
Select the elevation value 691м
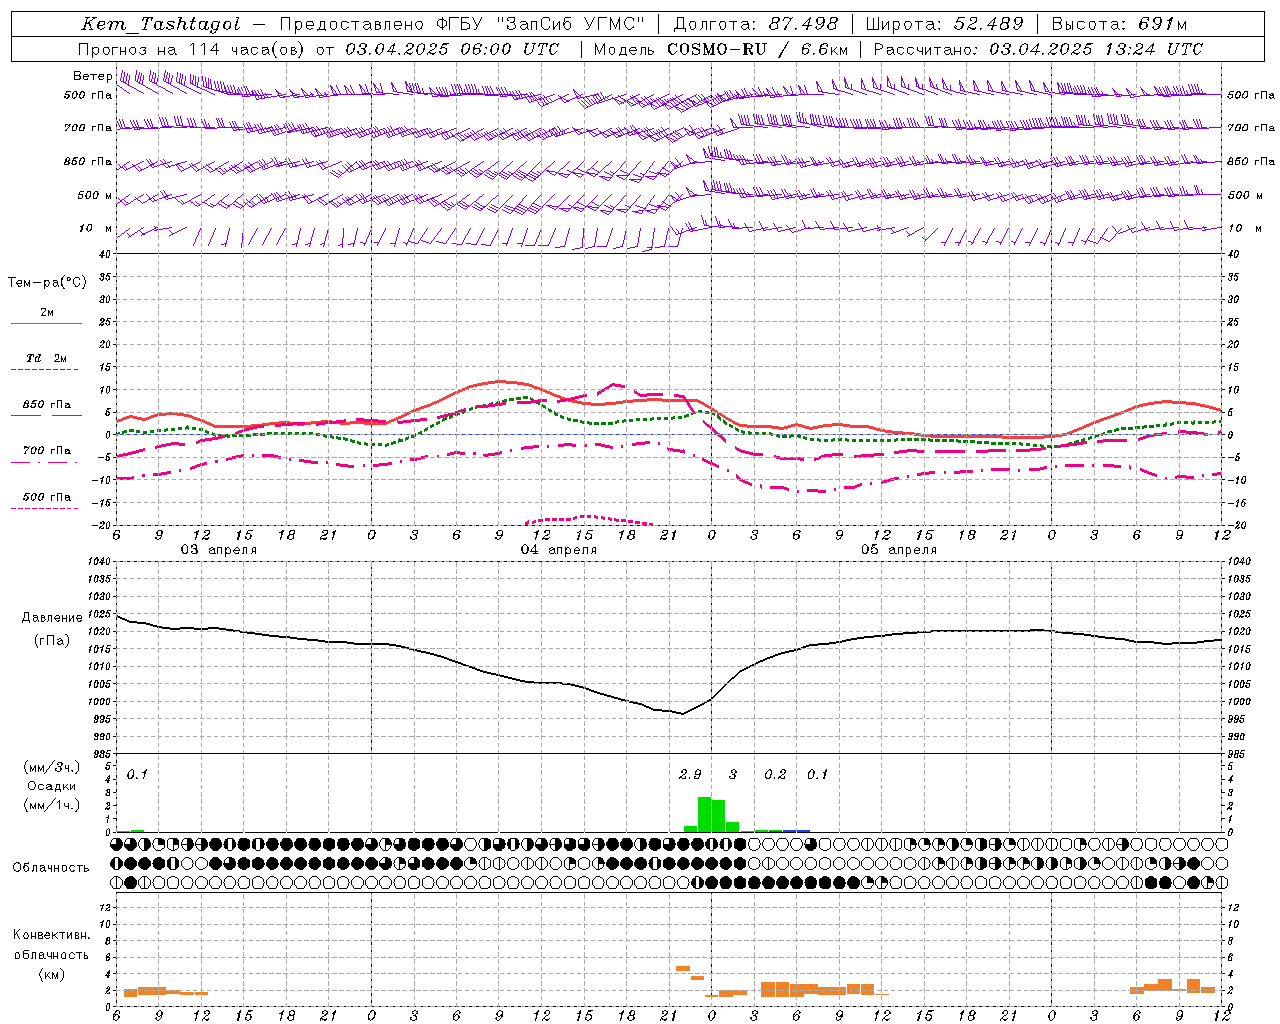(1163, 24)
